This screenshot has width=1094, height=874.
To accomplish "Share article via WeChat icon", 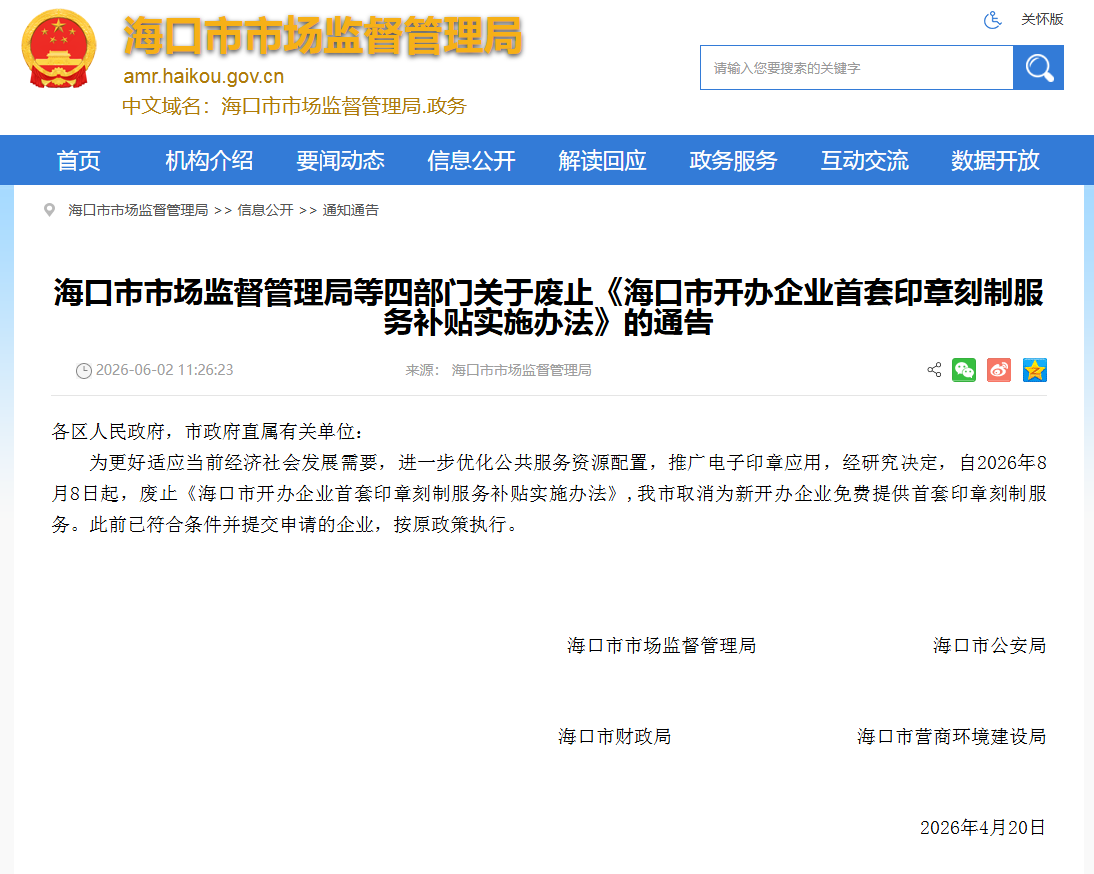I will 964,370.
